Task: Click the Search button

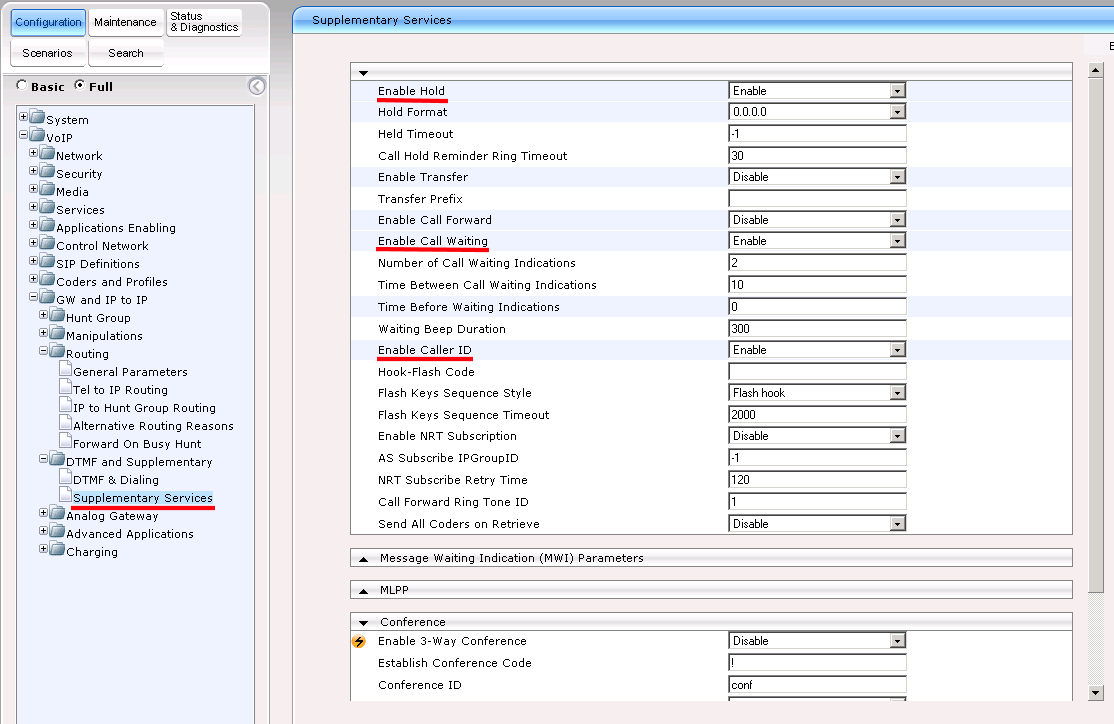Action: click(x=126, y=53)
